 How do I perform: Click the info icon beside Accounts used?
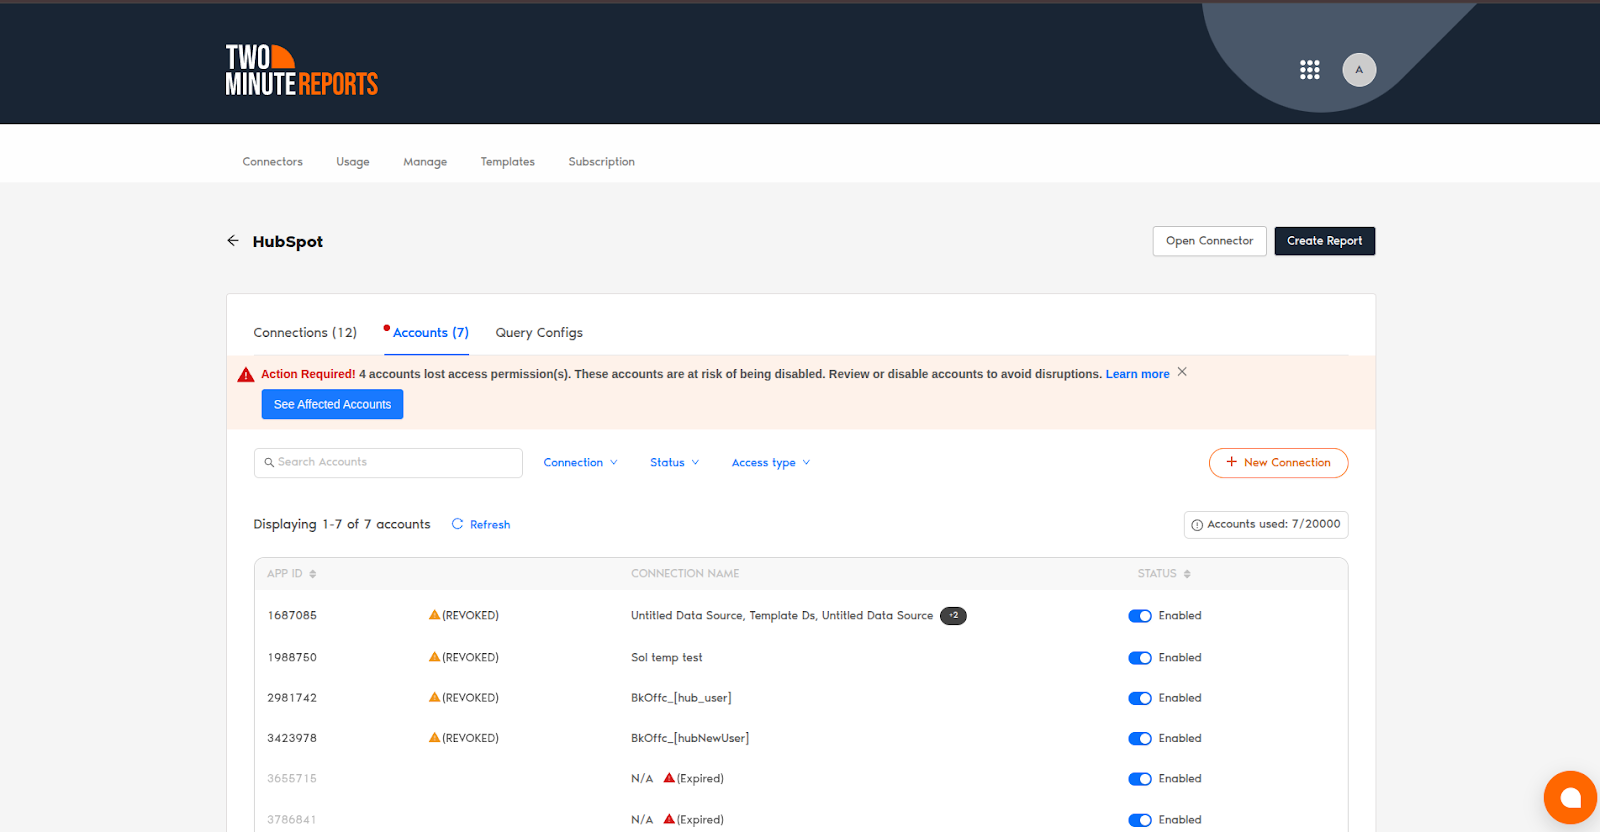pyautogui.click(x=1197, y=525)
